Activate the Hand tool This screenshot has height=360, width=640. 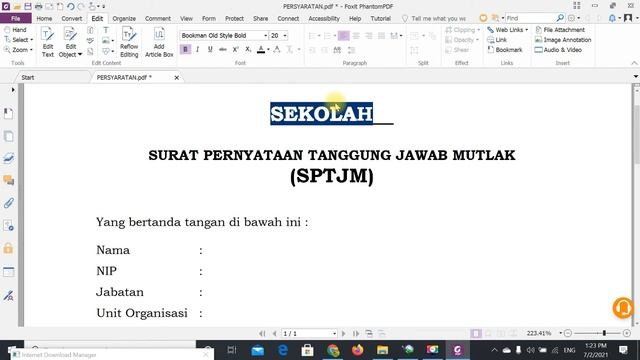tap(15, 30)
